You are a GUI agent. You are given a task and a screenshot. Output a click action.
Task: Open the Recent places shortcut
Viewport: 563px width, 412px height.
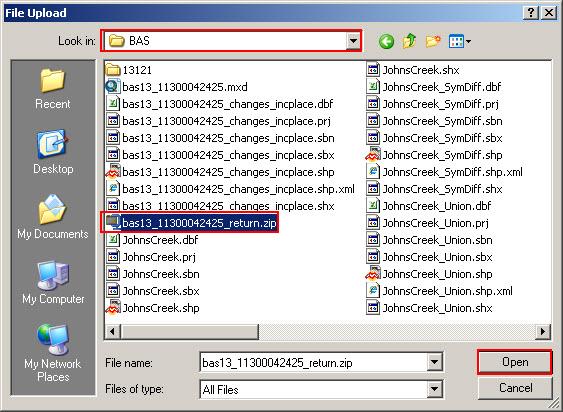pos(52,89)
